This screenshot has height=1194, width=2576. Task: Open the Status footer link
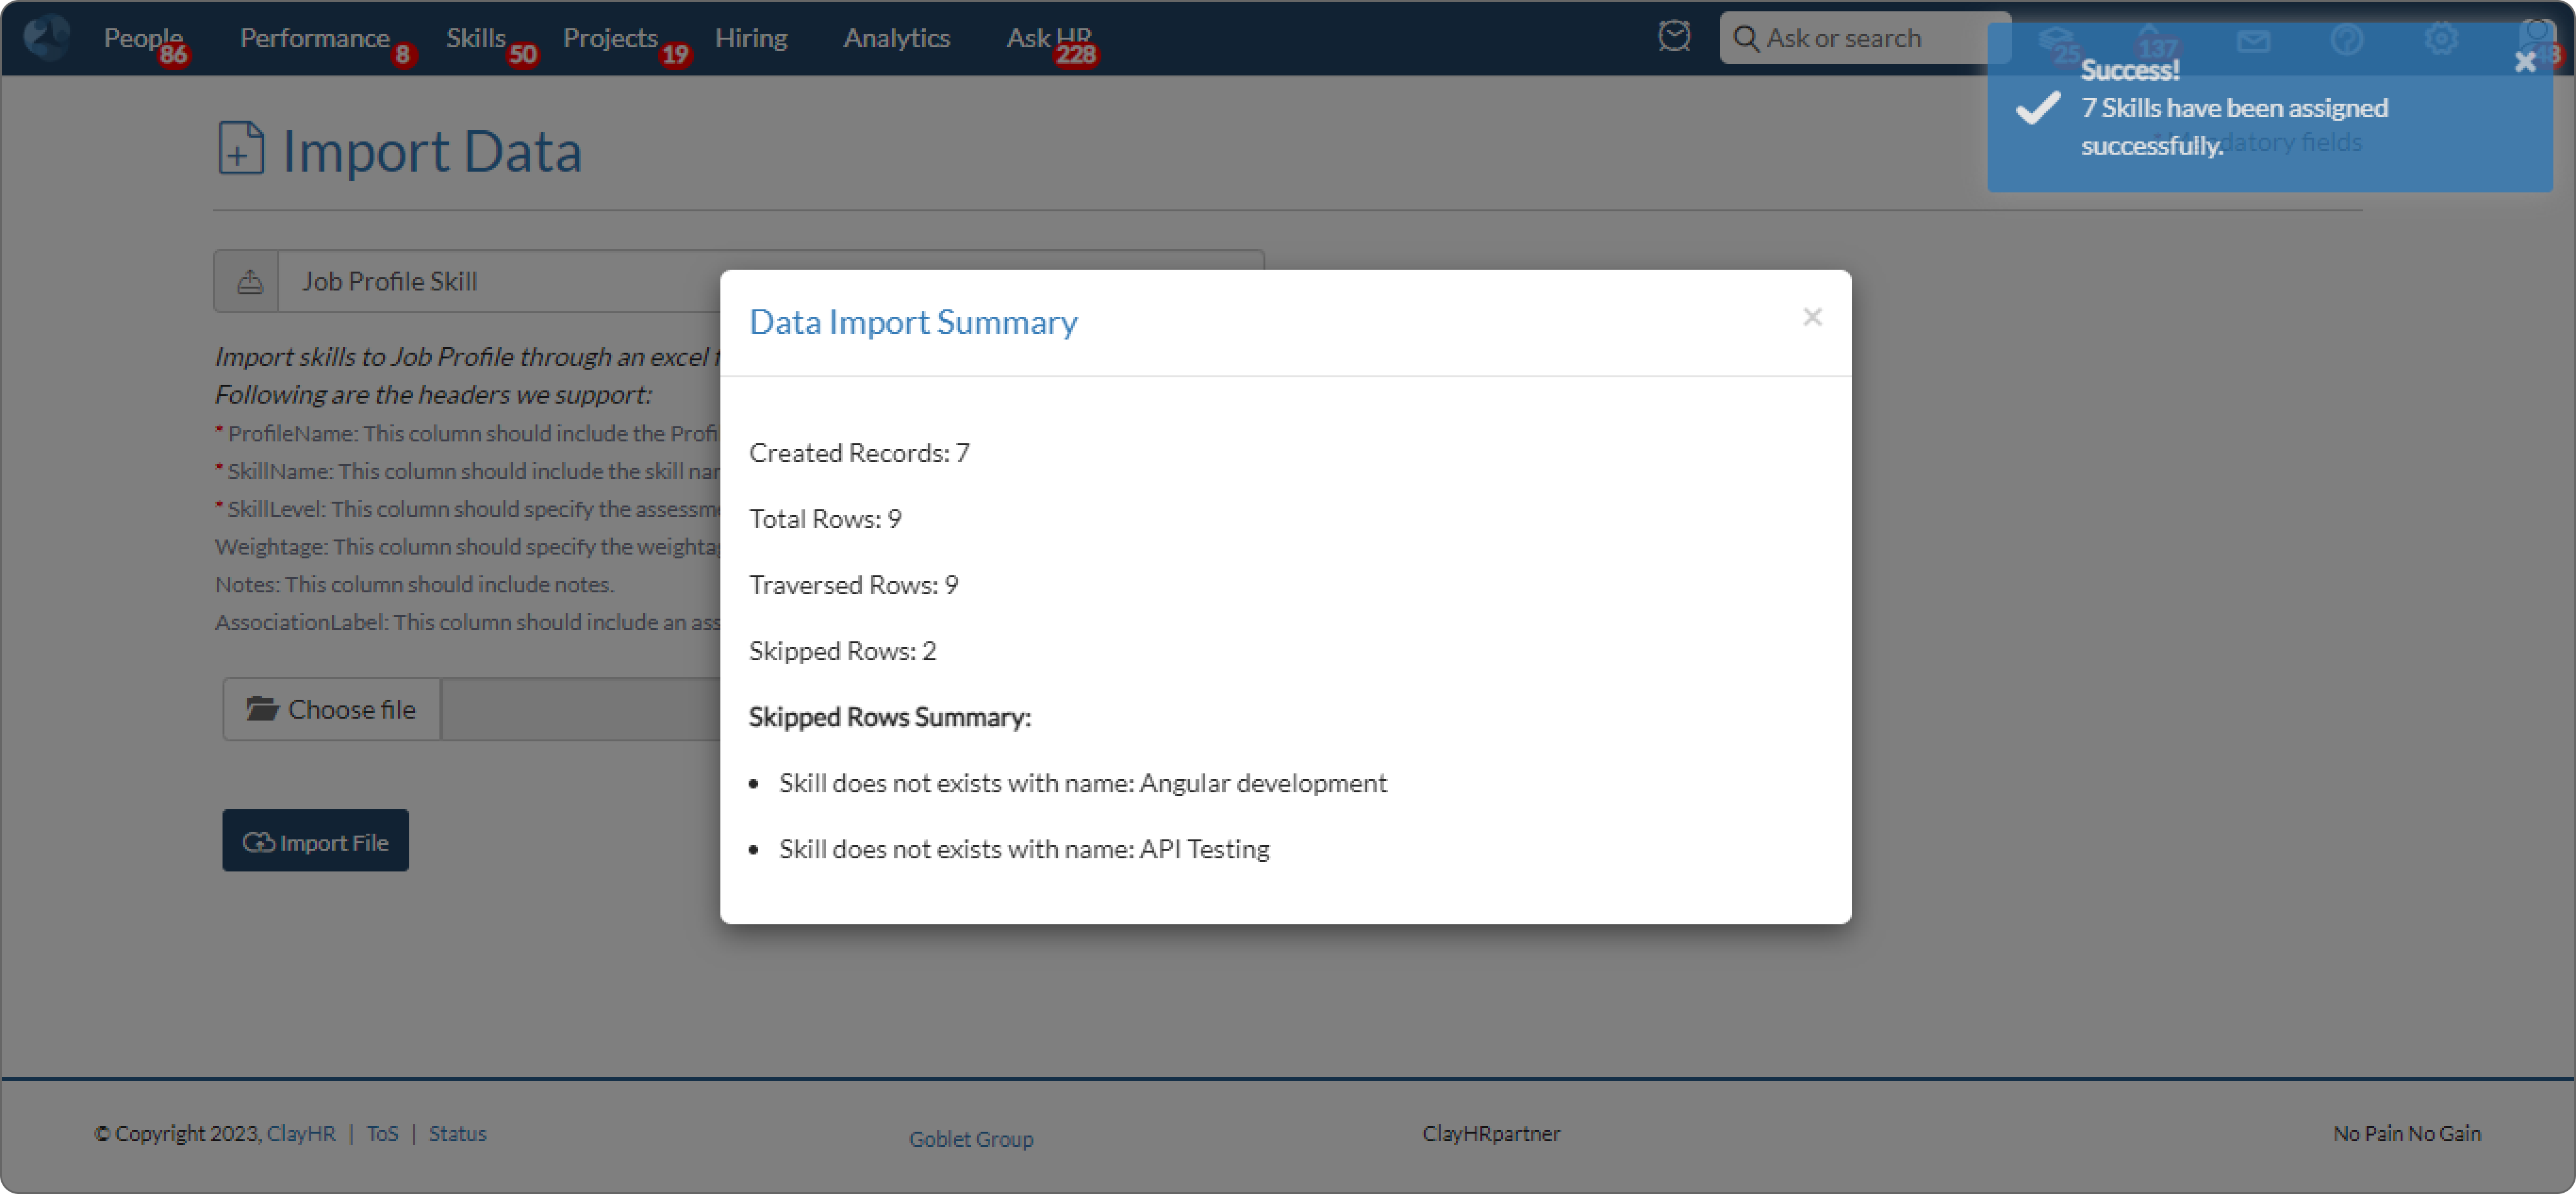tap(457, 1133)
